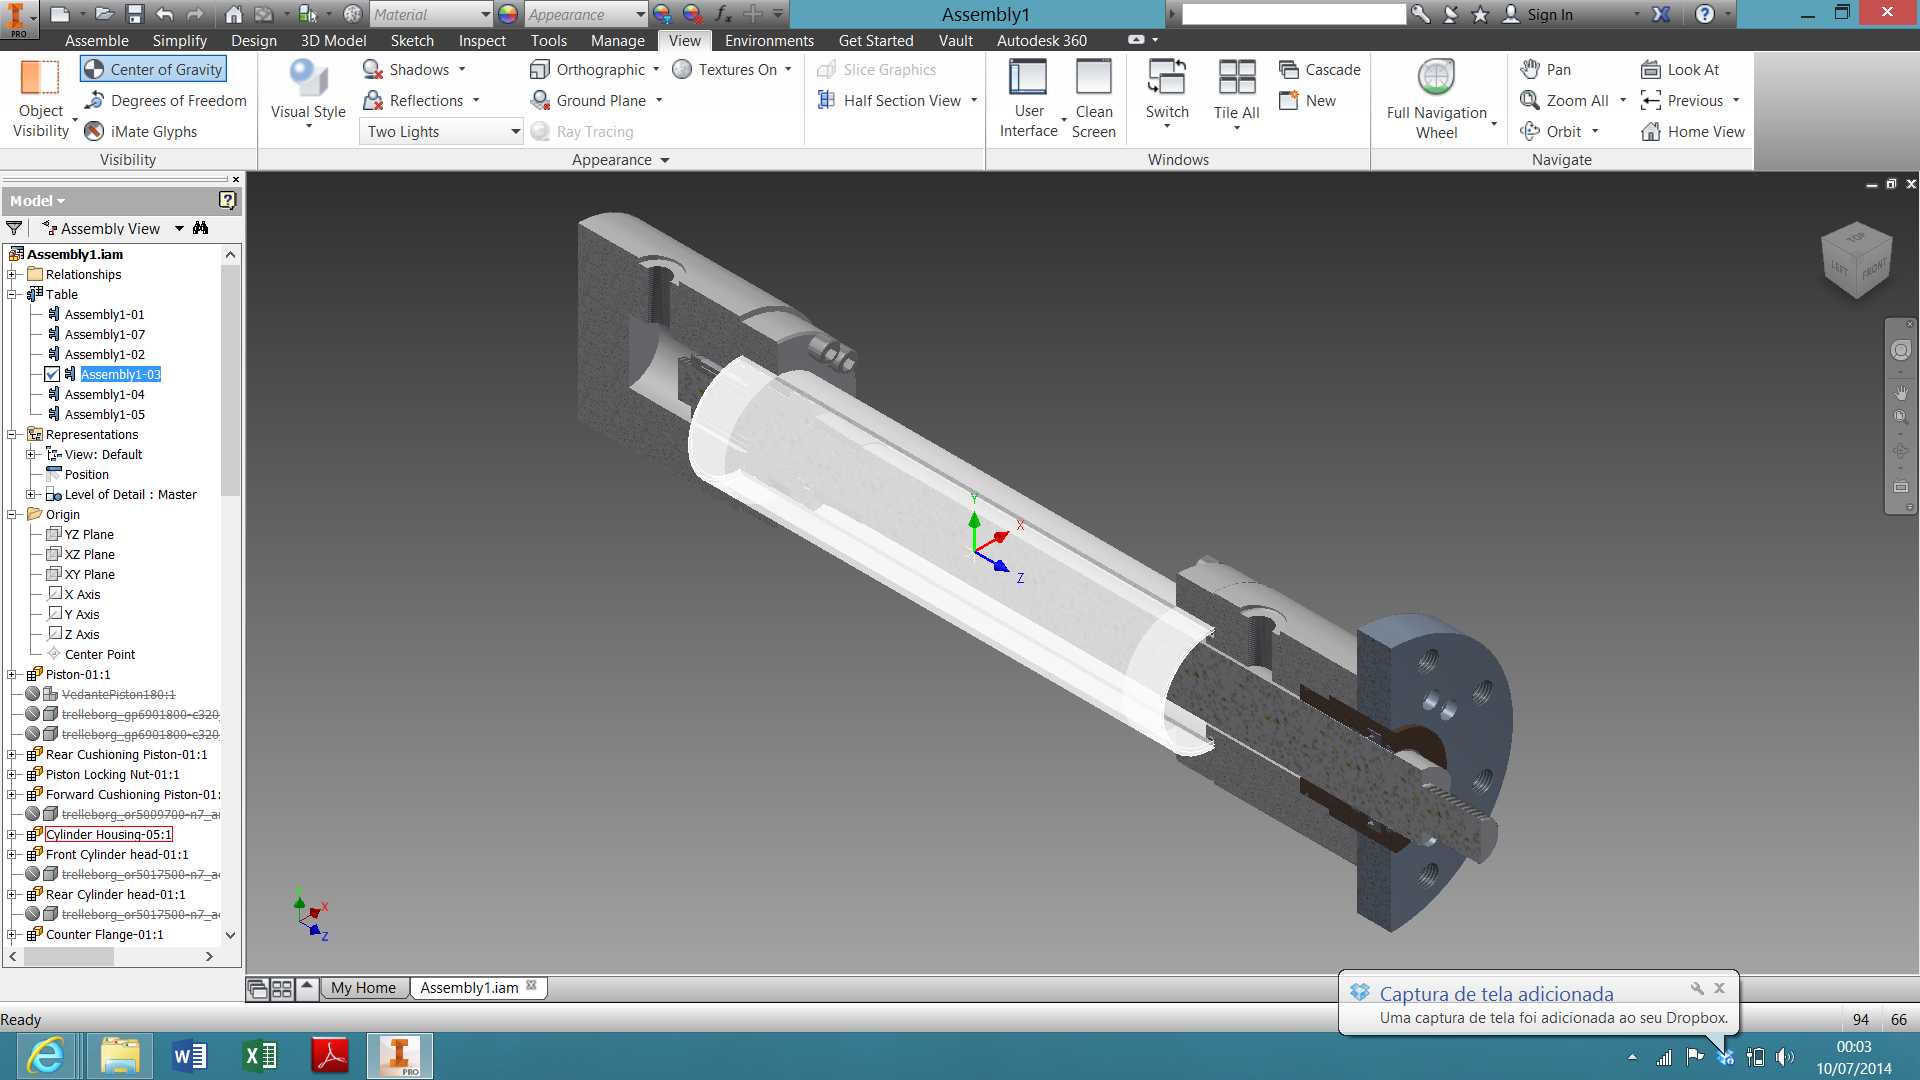Open the Manage ribbon tab
The height and width of the screenshot is (1080, 1920).
click(618, 40)
